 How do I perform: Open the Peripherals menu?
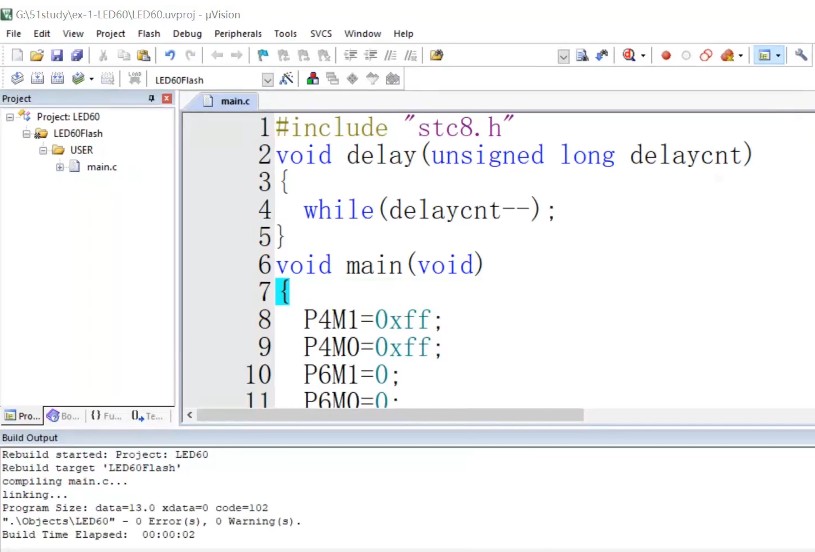tap(238, 34)
